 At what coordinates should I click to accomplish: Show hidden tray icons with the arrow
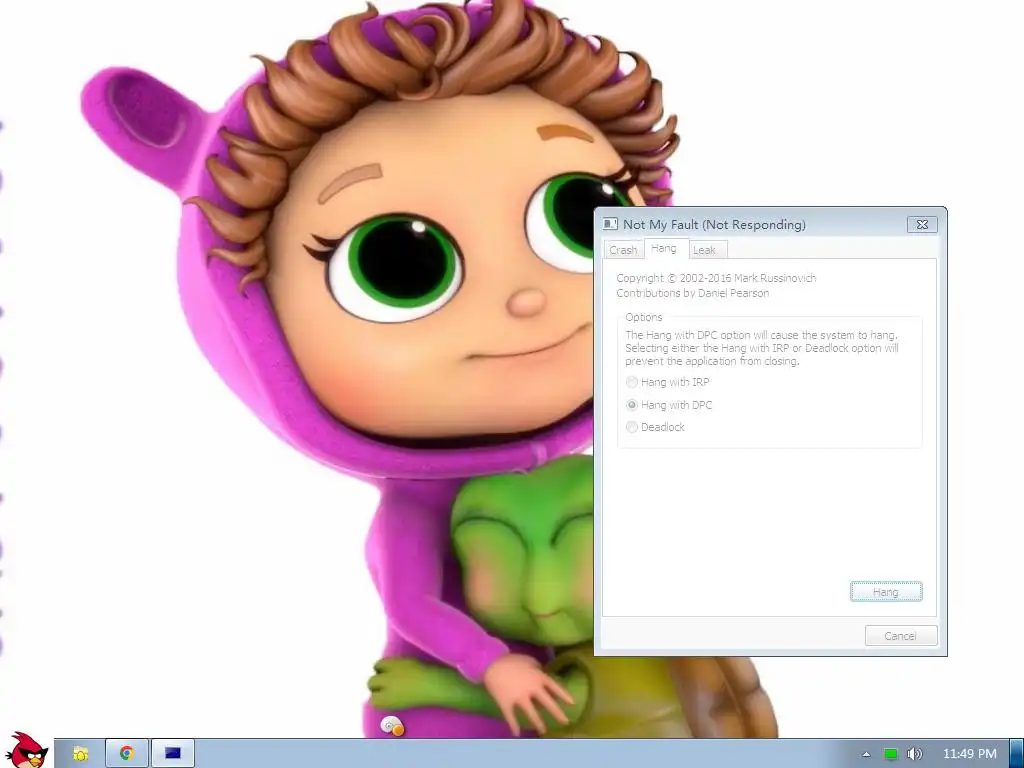pyautogui.click(x=866, y=754)
